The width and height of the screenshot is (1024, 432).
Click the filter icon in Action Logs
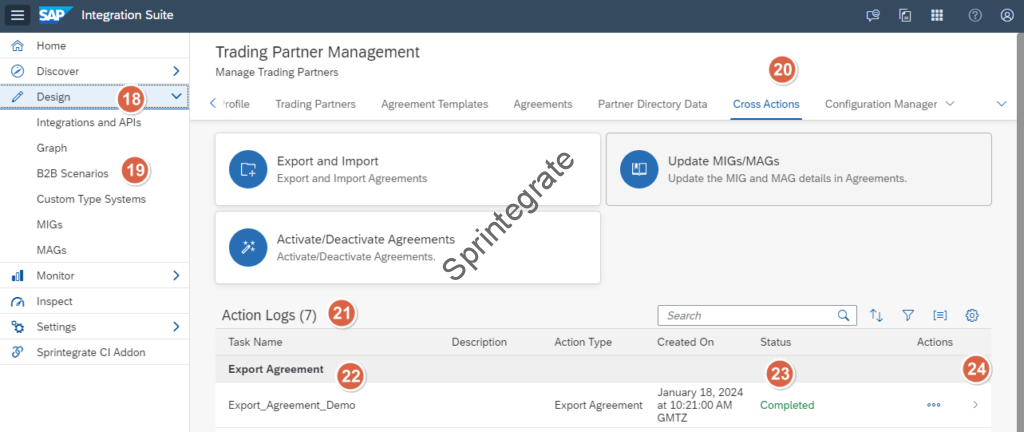[908, 315]
